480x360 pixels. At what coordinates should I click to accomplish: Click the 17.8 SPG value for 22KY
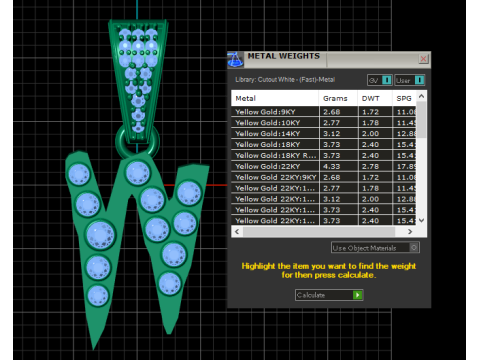click(x=405, y=166)
